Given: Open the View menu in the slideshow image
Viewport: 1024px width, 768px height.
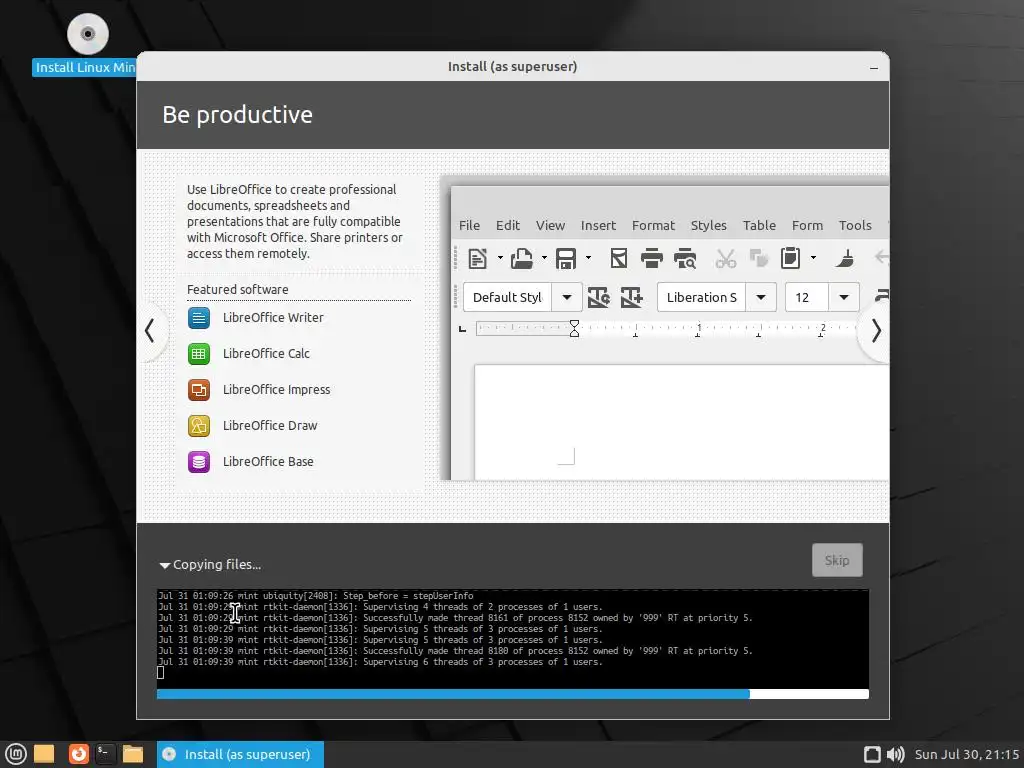Looking at the screenshot, I should pos(550,225).
